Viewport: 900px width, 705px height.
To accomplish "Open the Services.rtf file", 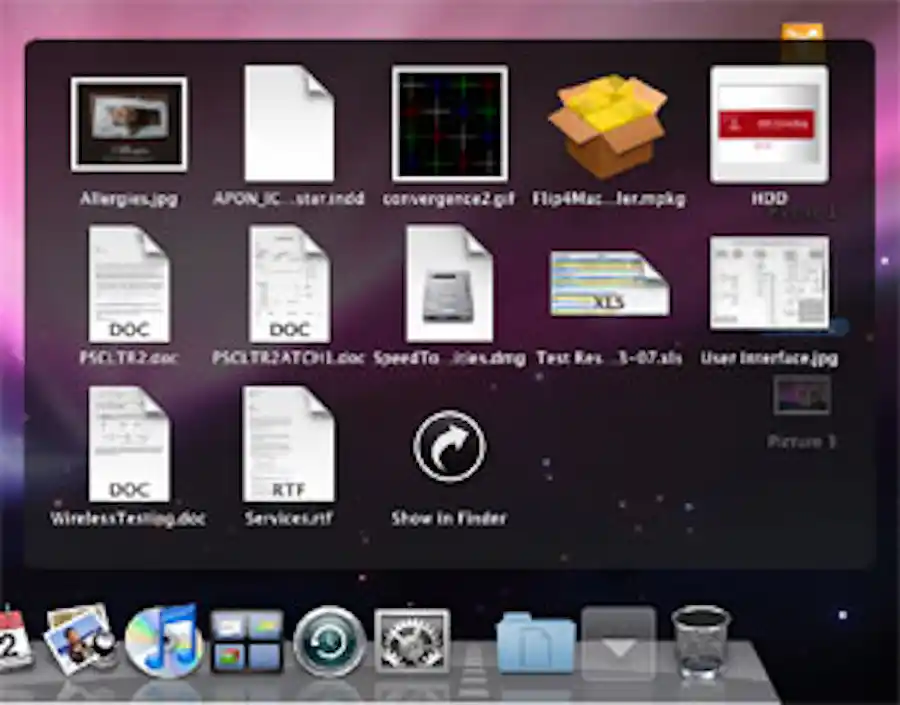I will tap(289, 445).
